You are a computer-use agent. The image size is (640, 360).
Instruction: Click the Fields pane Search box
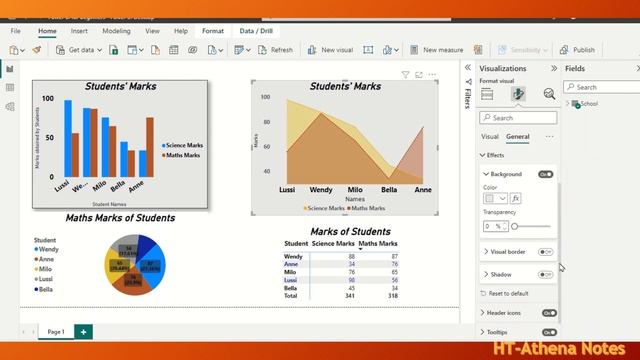tap(602, 87)
